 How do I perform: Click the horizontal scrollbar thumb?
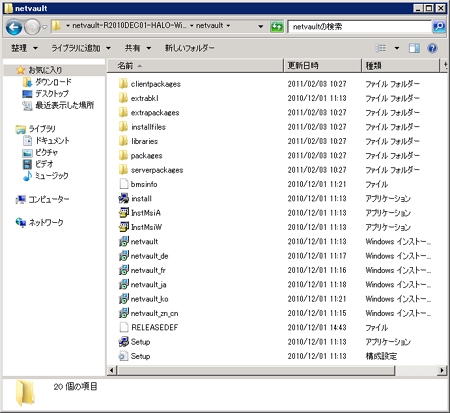tap(255, 370)
